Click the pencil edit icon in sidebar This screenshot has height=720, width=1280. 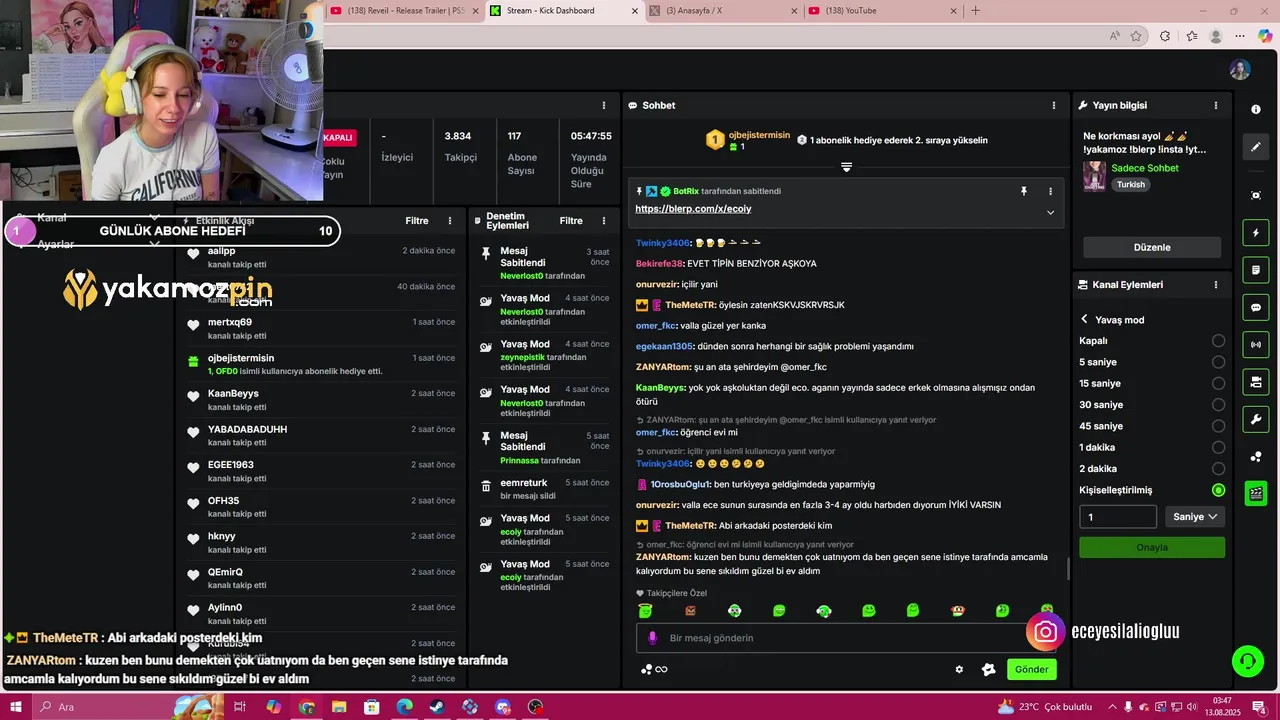(1256, 147)
